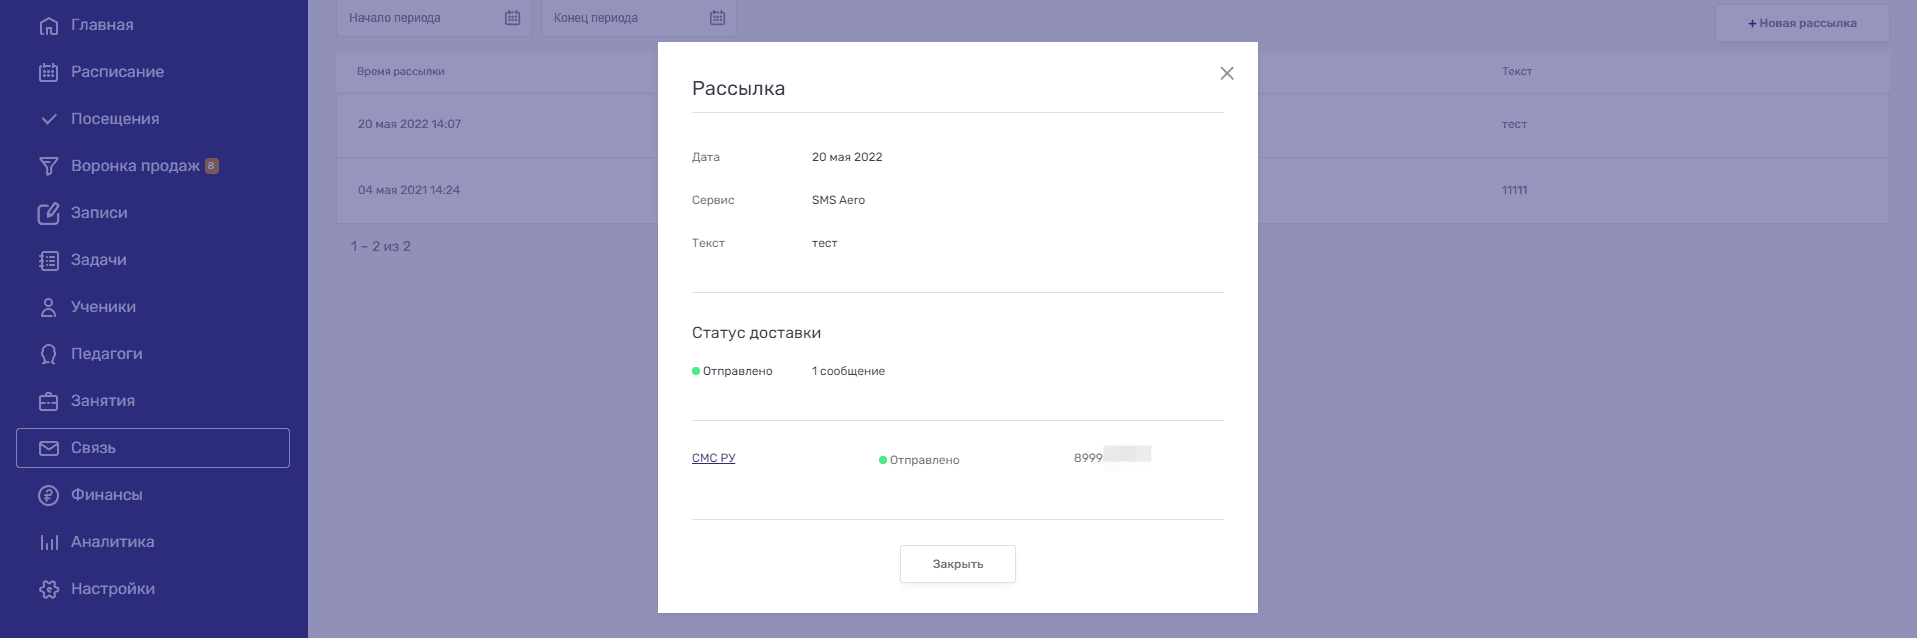Click the Новая рассылка button
This screenshot has height=638, width=1917.
(1801, 23)
